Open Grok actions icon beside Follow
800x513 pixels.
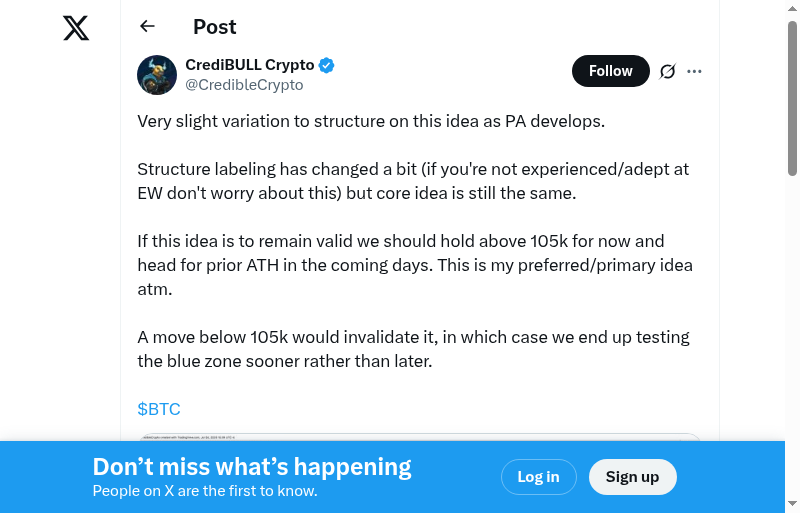coord(668,71)
